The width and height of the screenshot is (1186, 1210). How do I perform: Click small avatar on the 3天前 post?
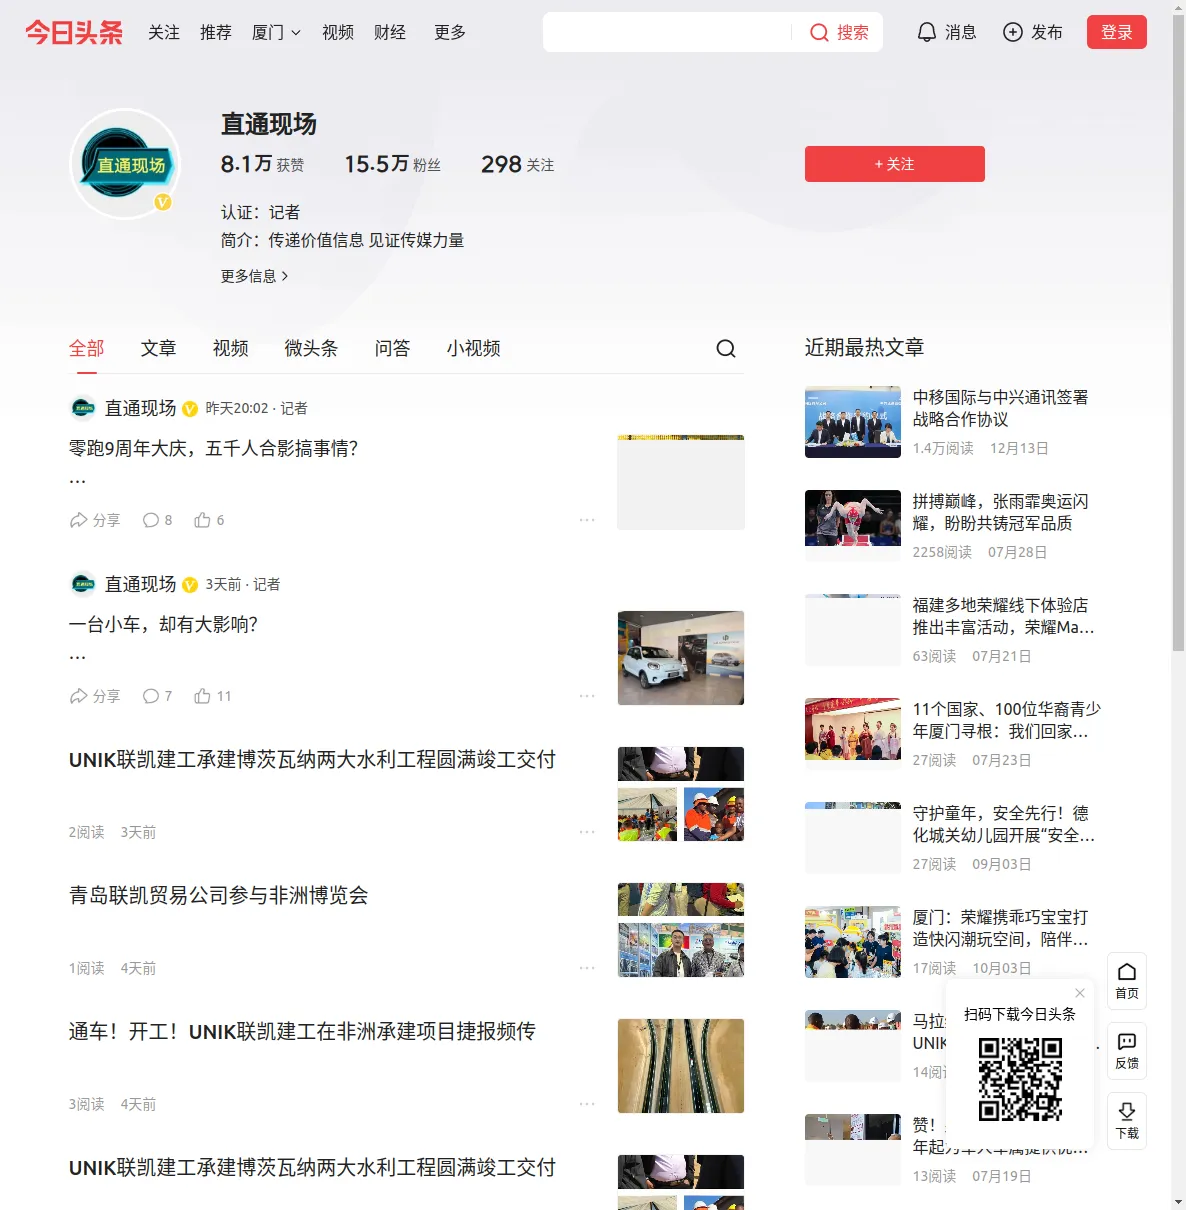click(83, 584)
